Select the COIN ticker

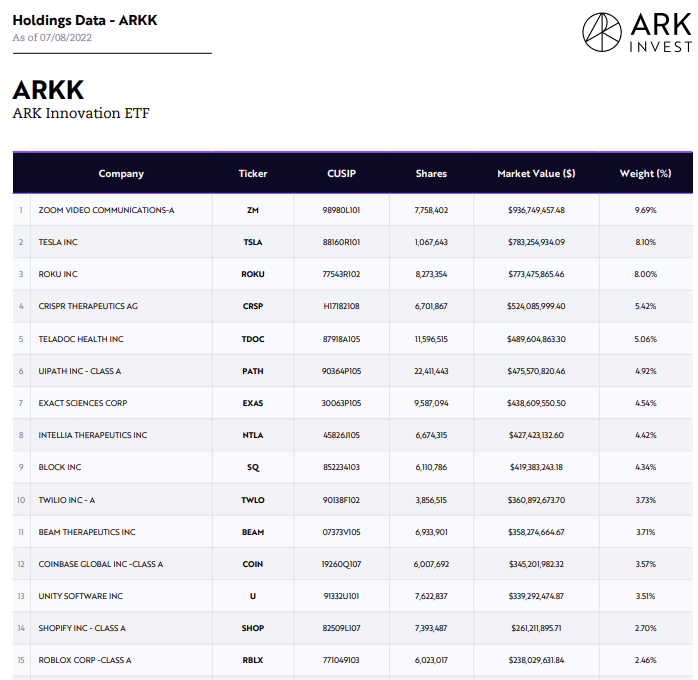click(x=253, y=564)
